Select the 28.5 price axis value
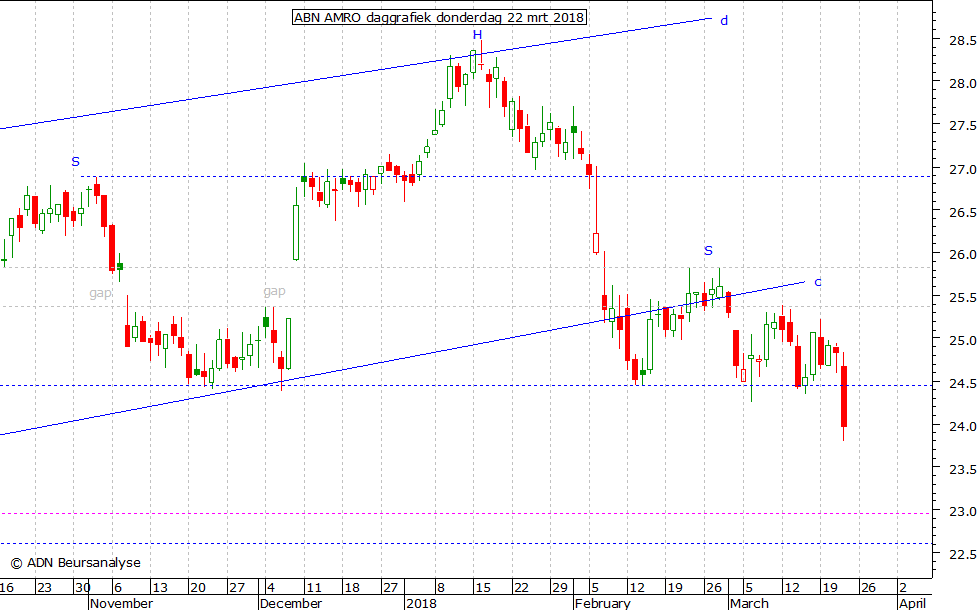The image size is (980, 610). (962, 41)
